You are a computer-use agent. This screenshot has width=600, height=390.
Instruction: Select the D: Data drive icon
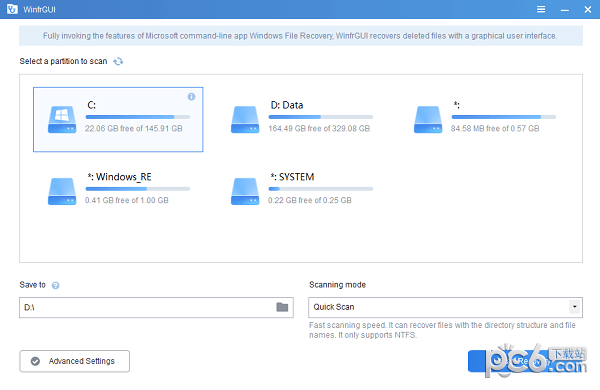(x=245, y=119)
